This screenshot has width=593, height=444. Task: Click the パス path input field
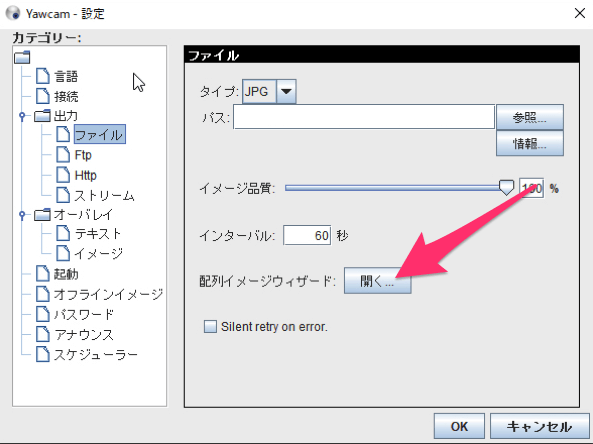point(364,117)
